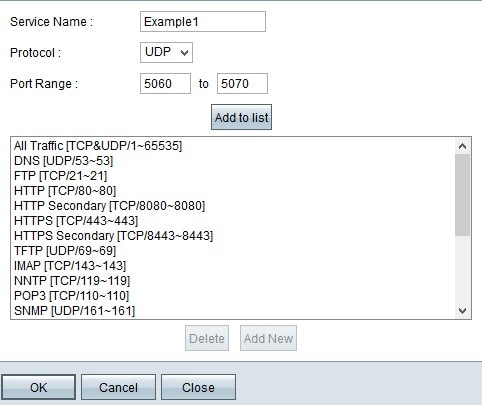Click the Service Name input field

[x=203, y=22]
